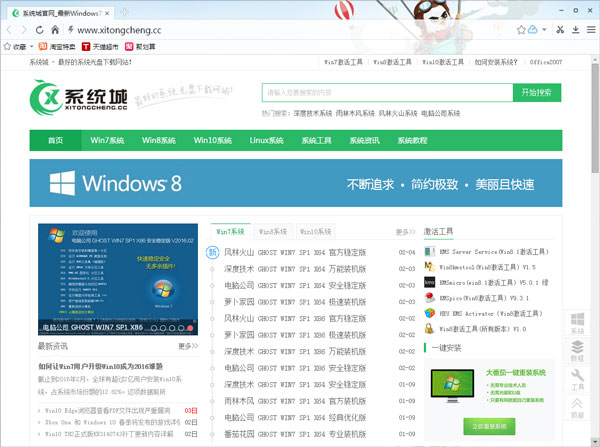600x447 pixels.
Task: Open 番茄花园 GHOST WIN7 专业装机版
Action: point(295,434)
